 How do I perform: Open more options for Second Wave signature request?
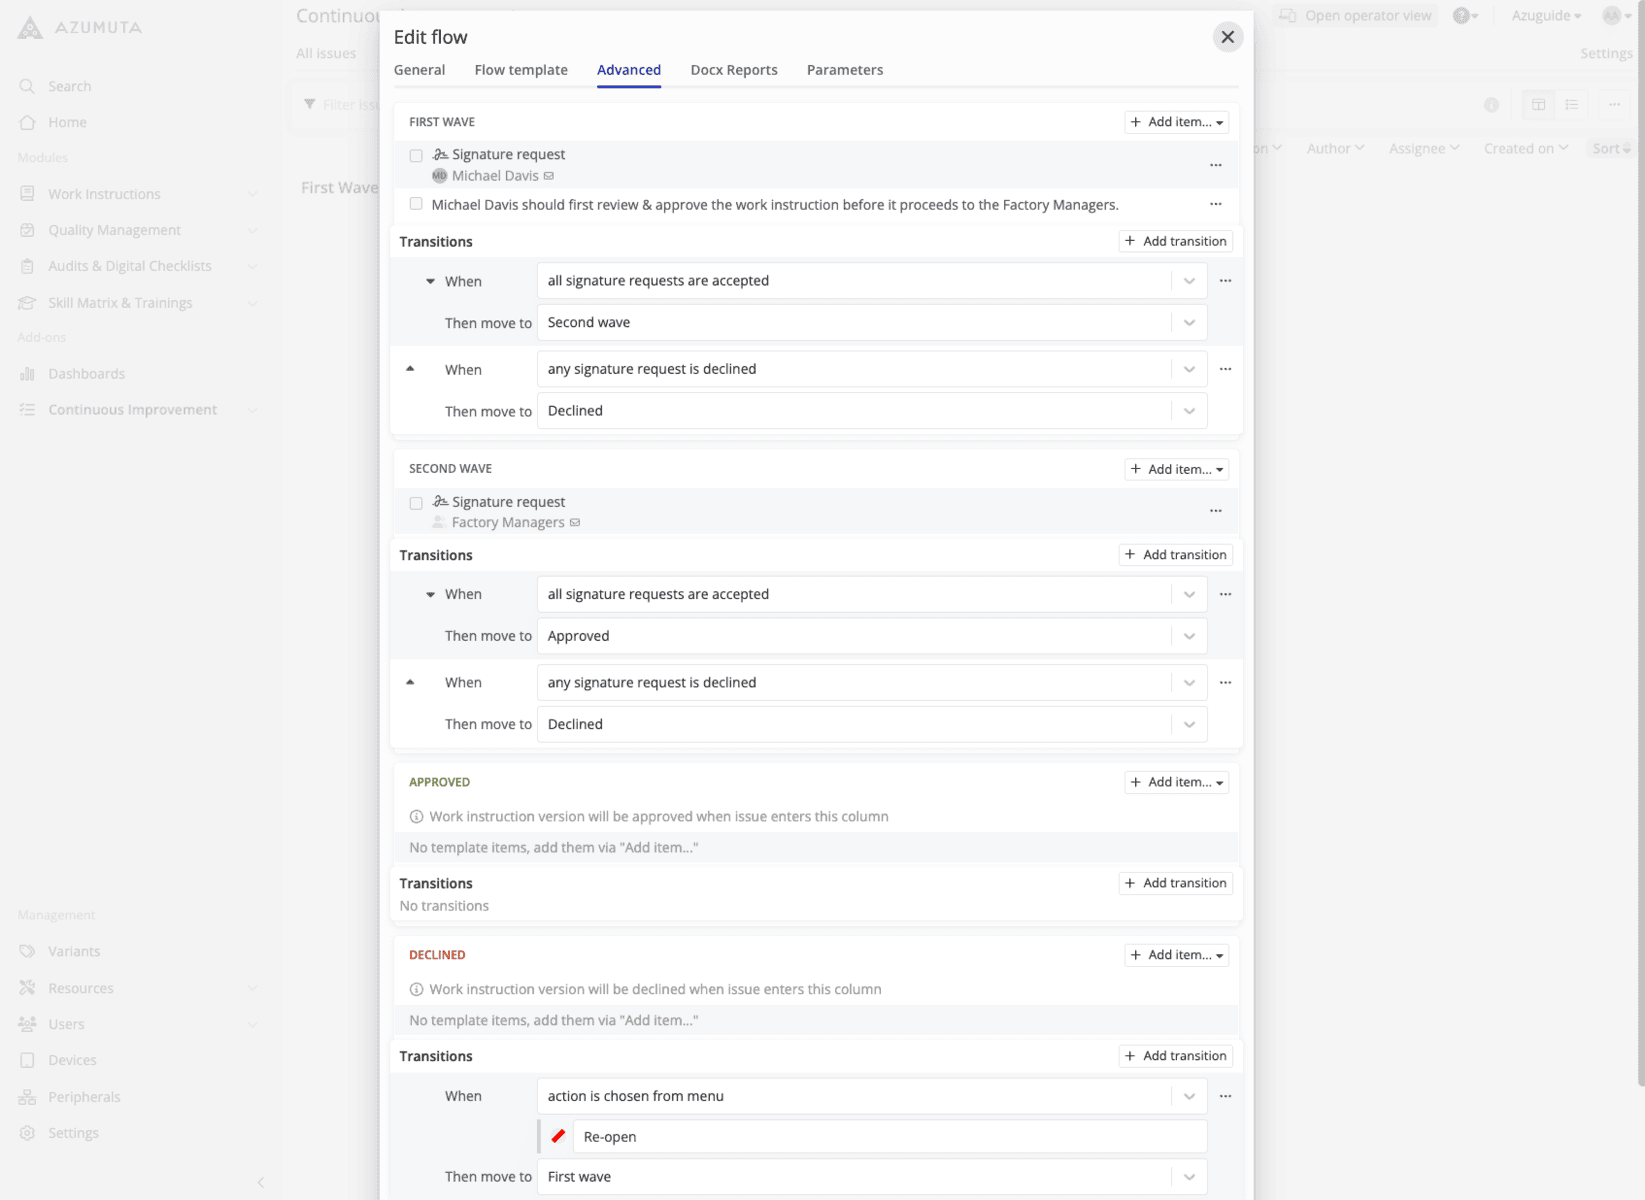tap(1215, 511)
